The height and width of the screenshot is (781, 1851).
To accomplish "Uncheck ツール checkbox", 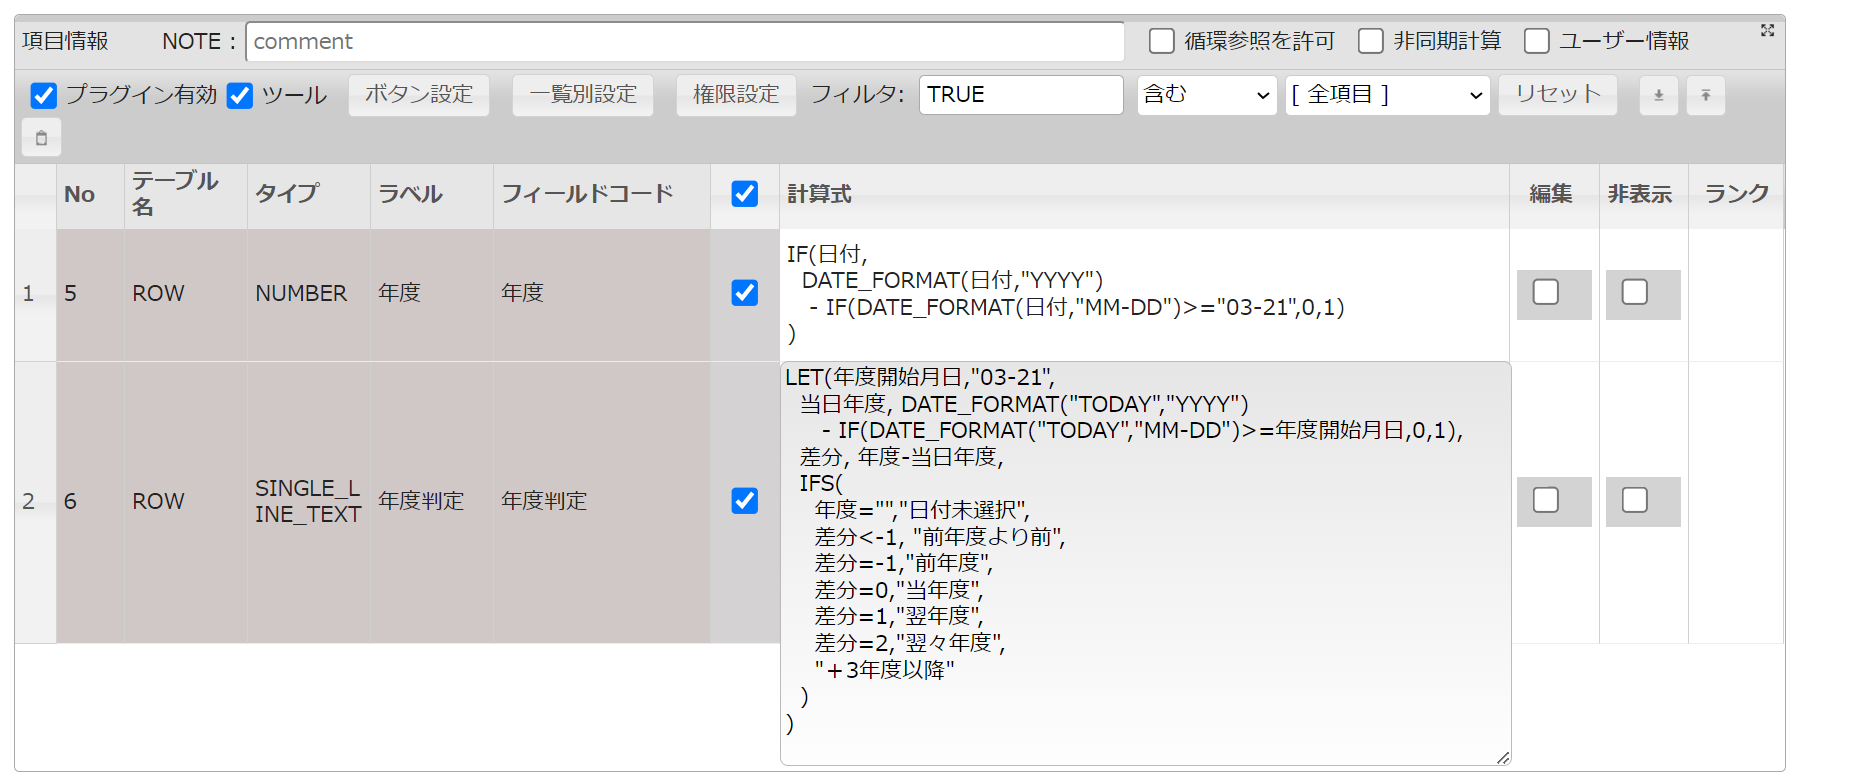I will [x=240, y=95].
